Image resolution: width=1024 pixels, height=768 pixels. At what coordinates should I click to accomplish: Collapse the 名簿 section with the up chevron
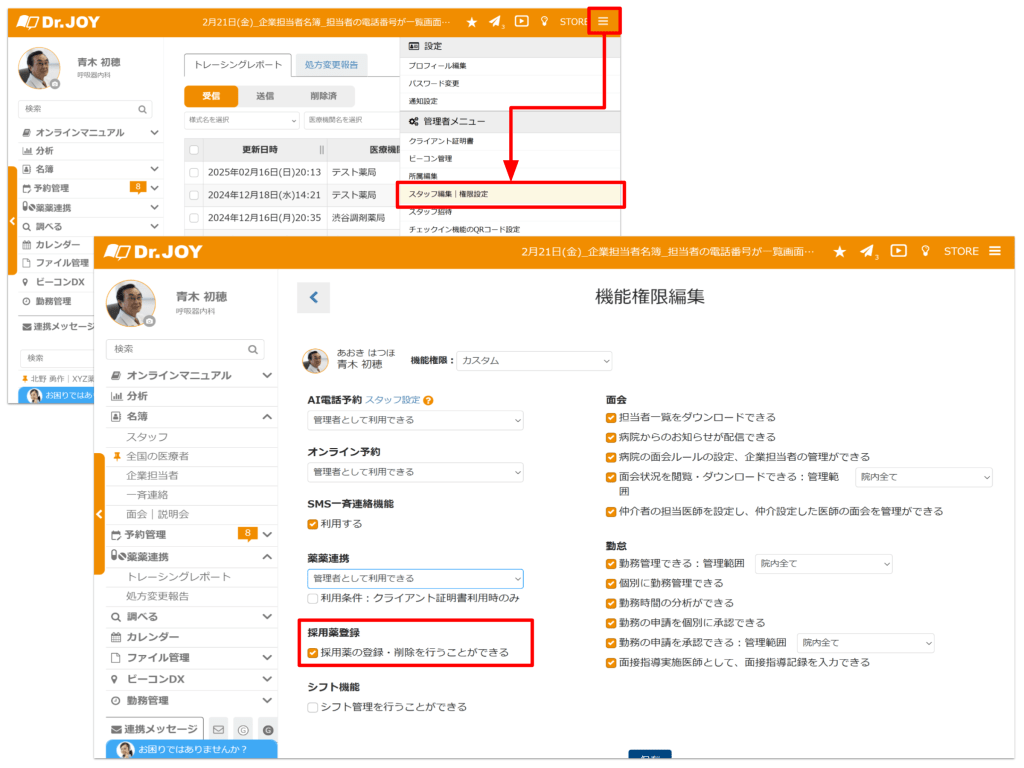[267, 416]
